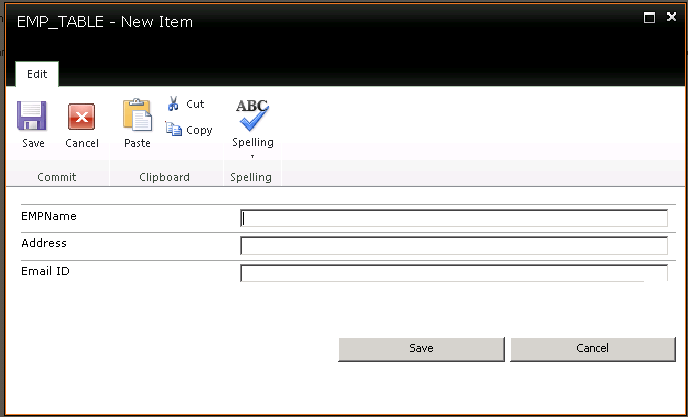Click the ABC Spelling check icon
688x417 pixels.
click(x=252, y=115)
